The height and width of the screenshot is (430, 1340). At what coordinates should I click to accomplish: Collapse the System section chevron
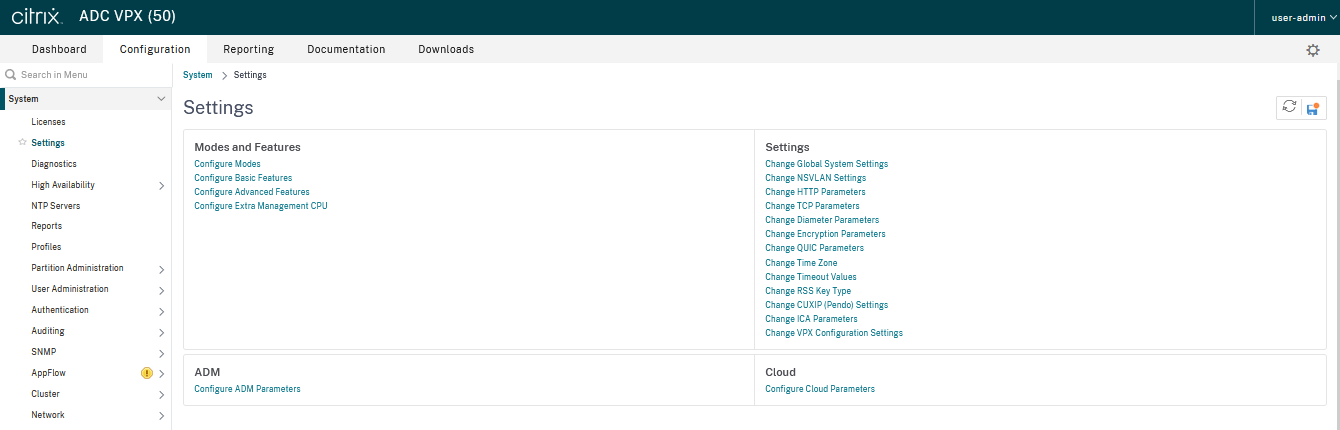(161, 99)
